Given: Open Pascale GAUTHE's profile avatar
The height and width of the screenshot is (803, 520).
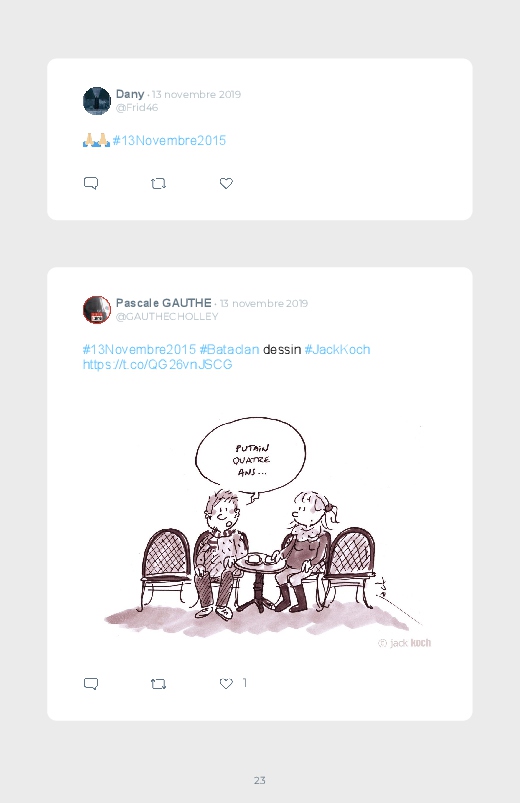Looking at the screenshot, I should 97,309.
